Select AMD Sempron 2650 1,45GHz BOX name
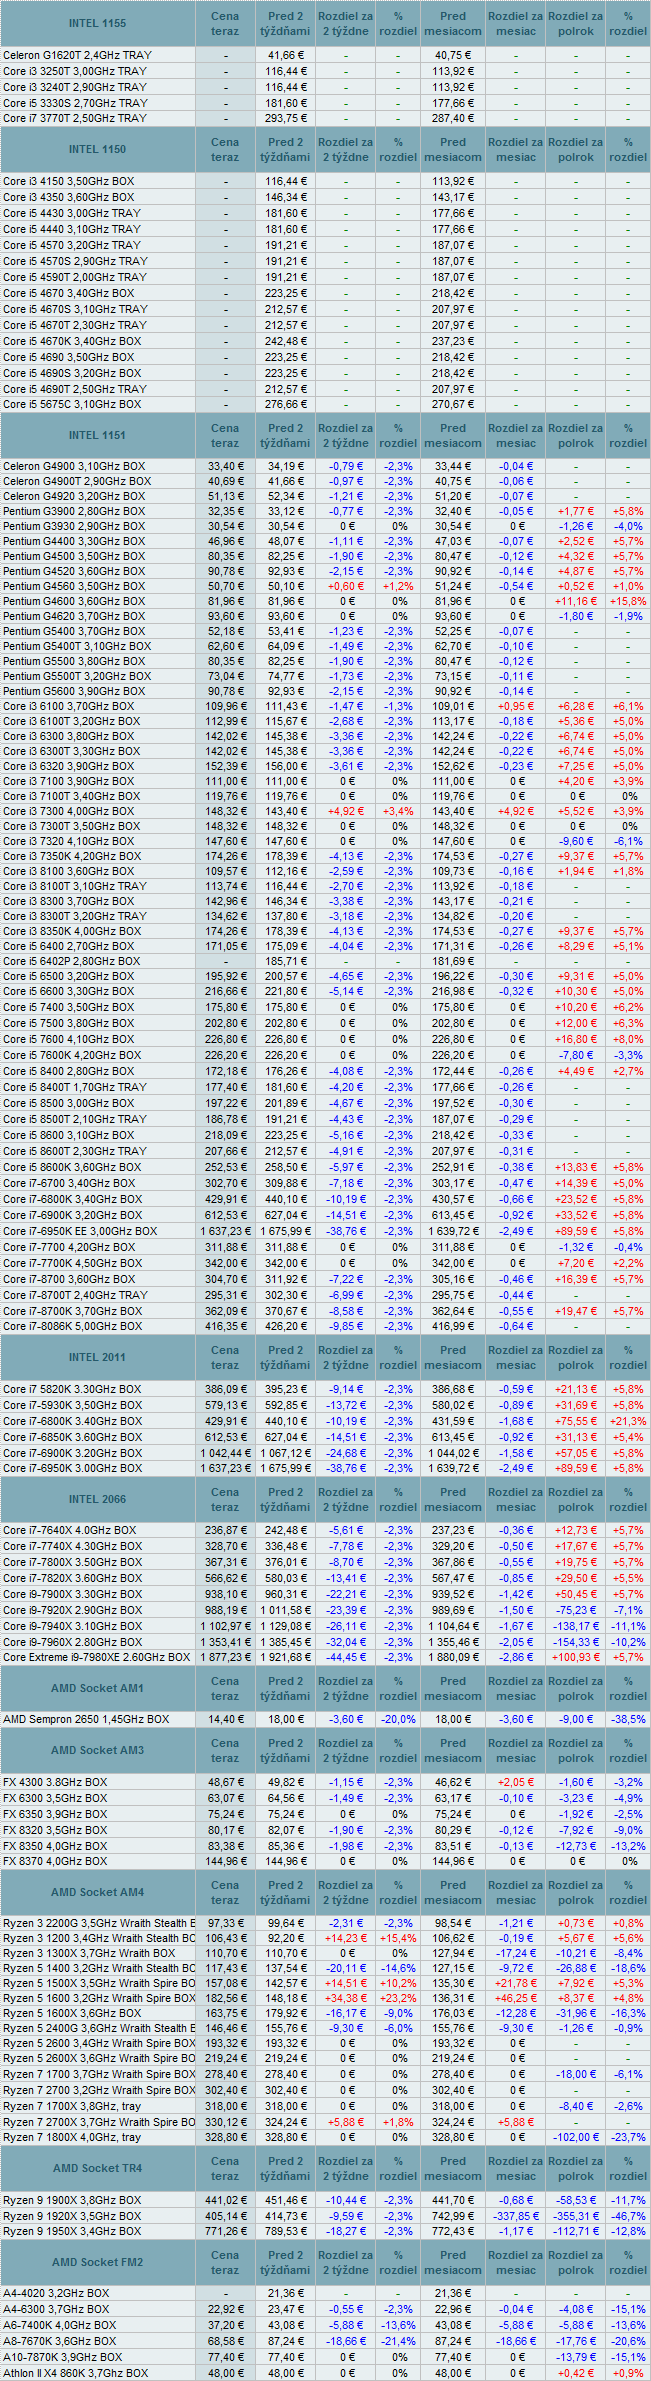Viewport: 651px width, 2381px height. coord(86,1719)
